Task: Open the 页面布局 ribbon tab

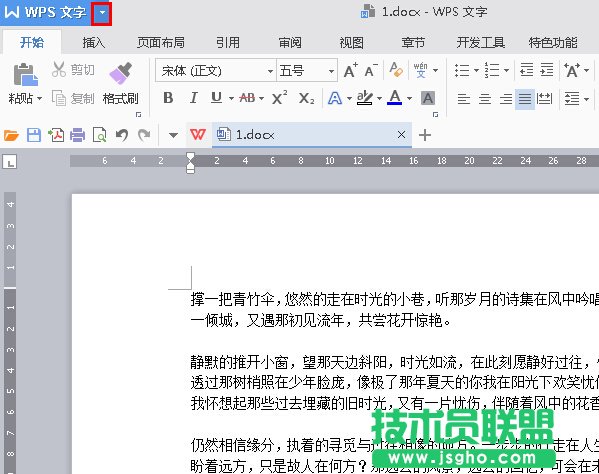Action: coord(161,42)
